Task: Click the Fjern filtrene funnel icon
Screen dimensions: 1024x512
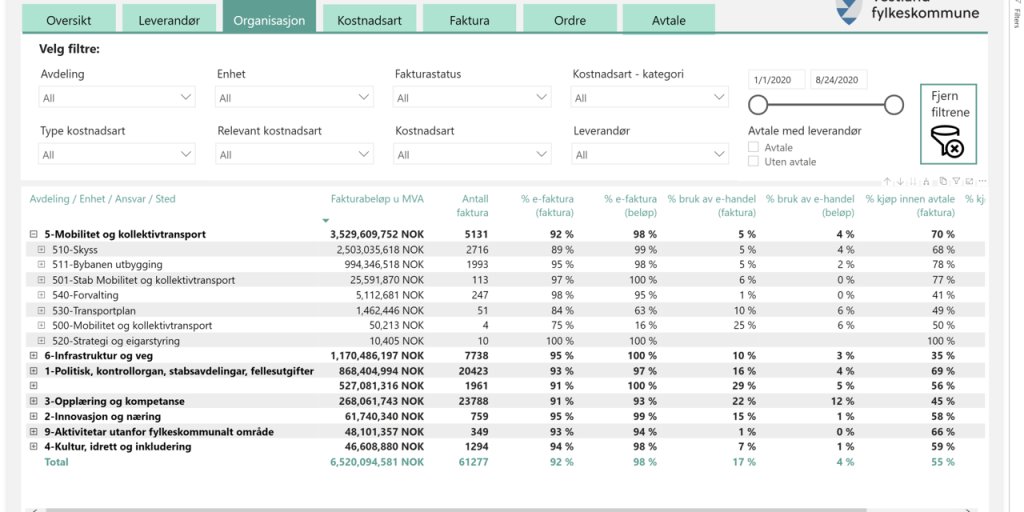Action: click(x=947, y=142)
